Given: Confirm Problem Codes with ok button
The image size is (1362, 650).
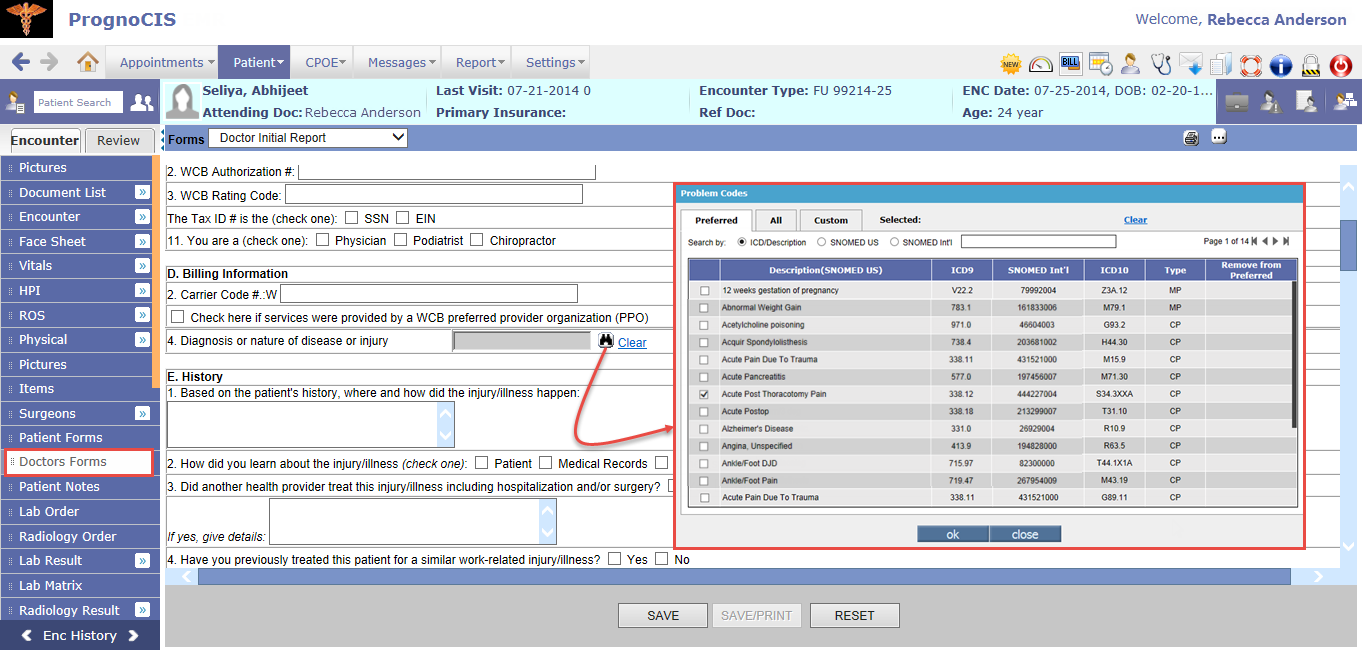Looking at the screenshot, I should click(953, 534).
